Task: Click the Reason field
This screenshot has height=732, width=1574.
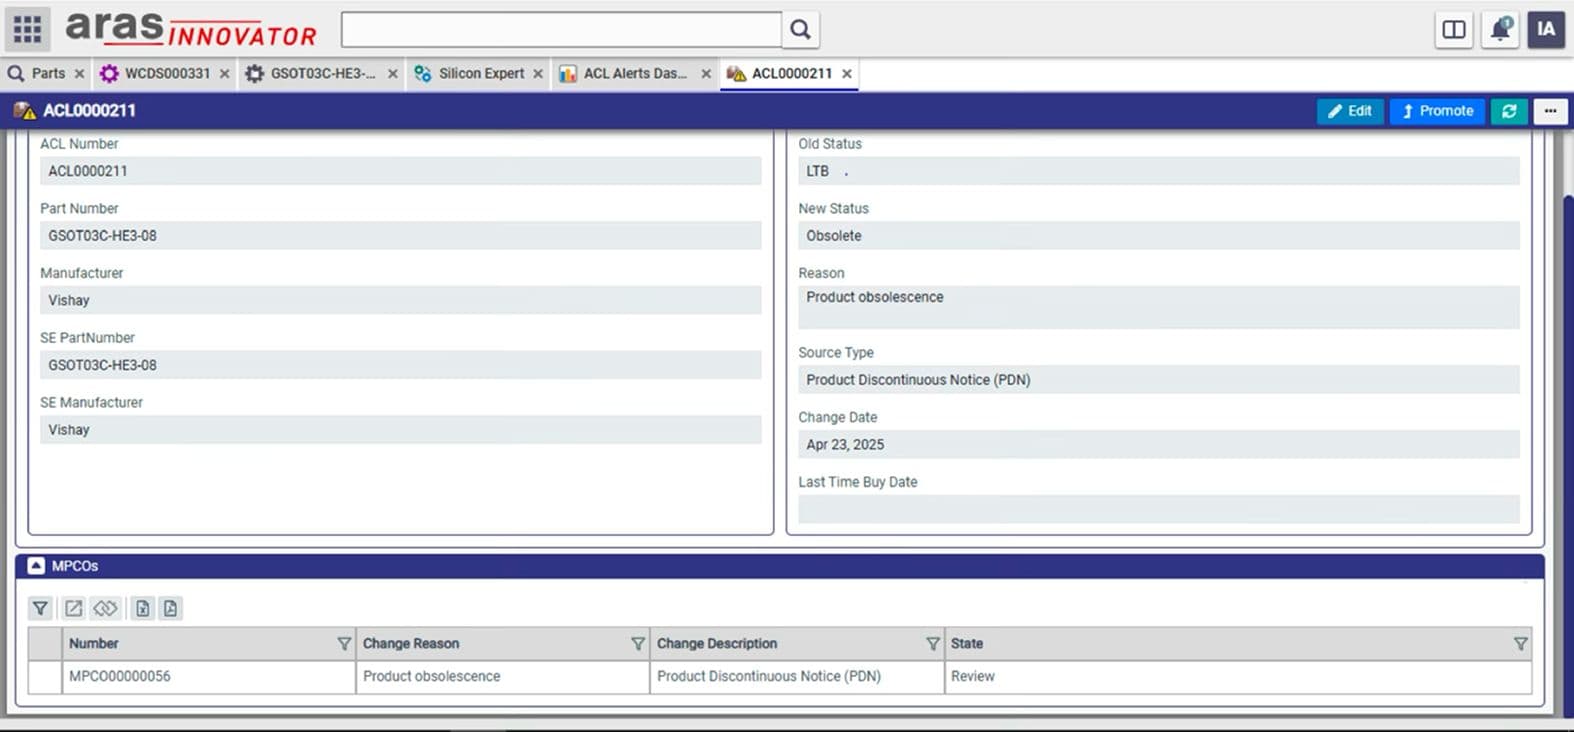Action: (1159, 307)
